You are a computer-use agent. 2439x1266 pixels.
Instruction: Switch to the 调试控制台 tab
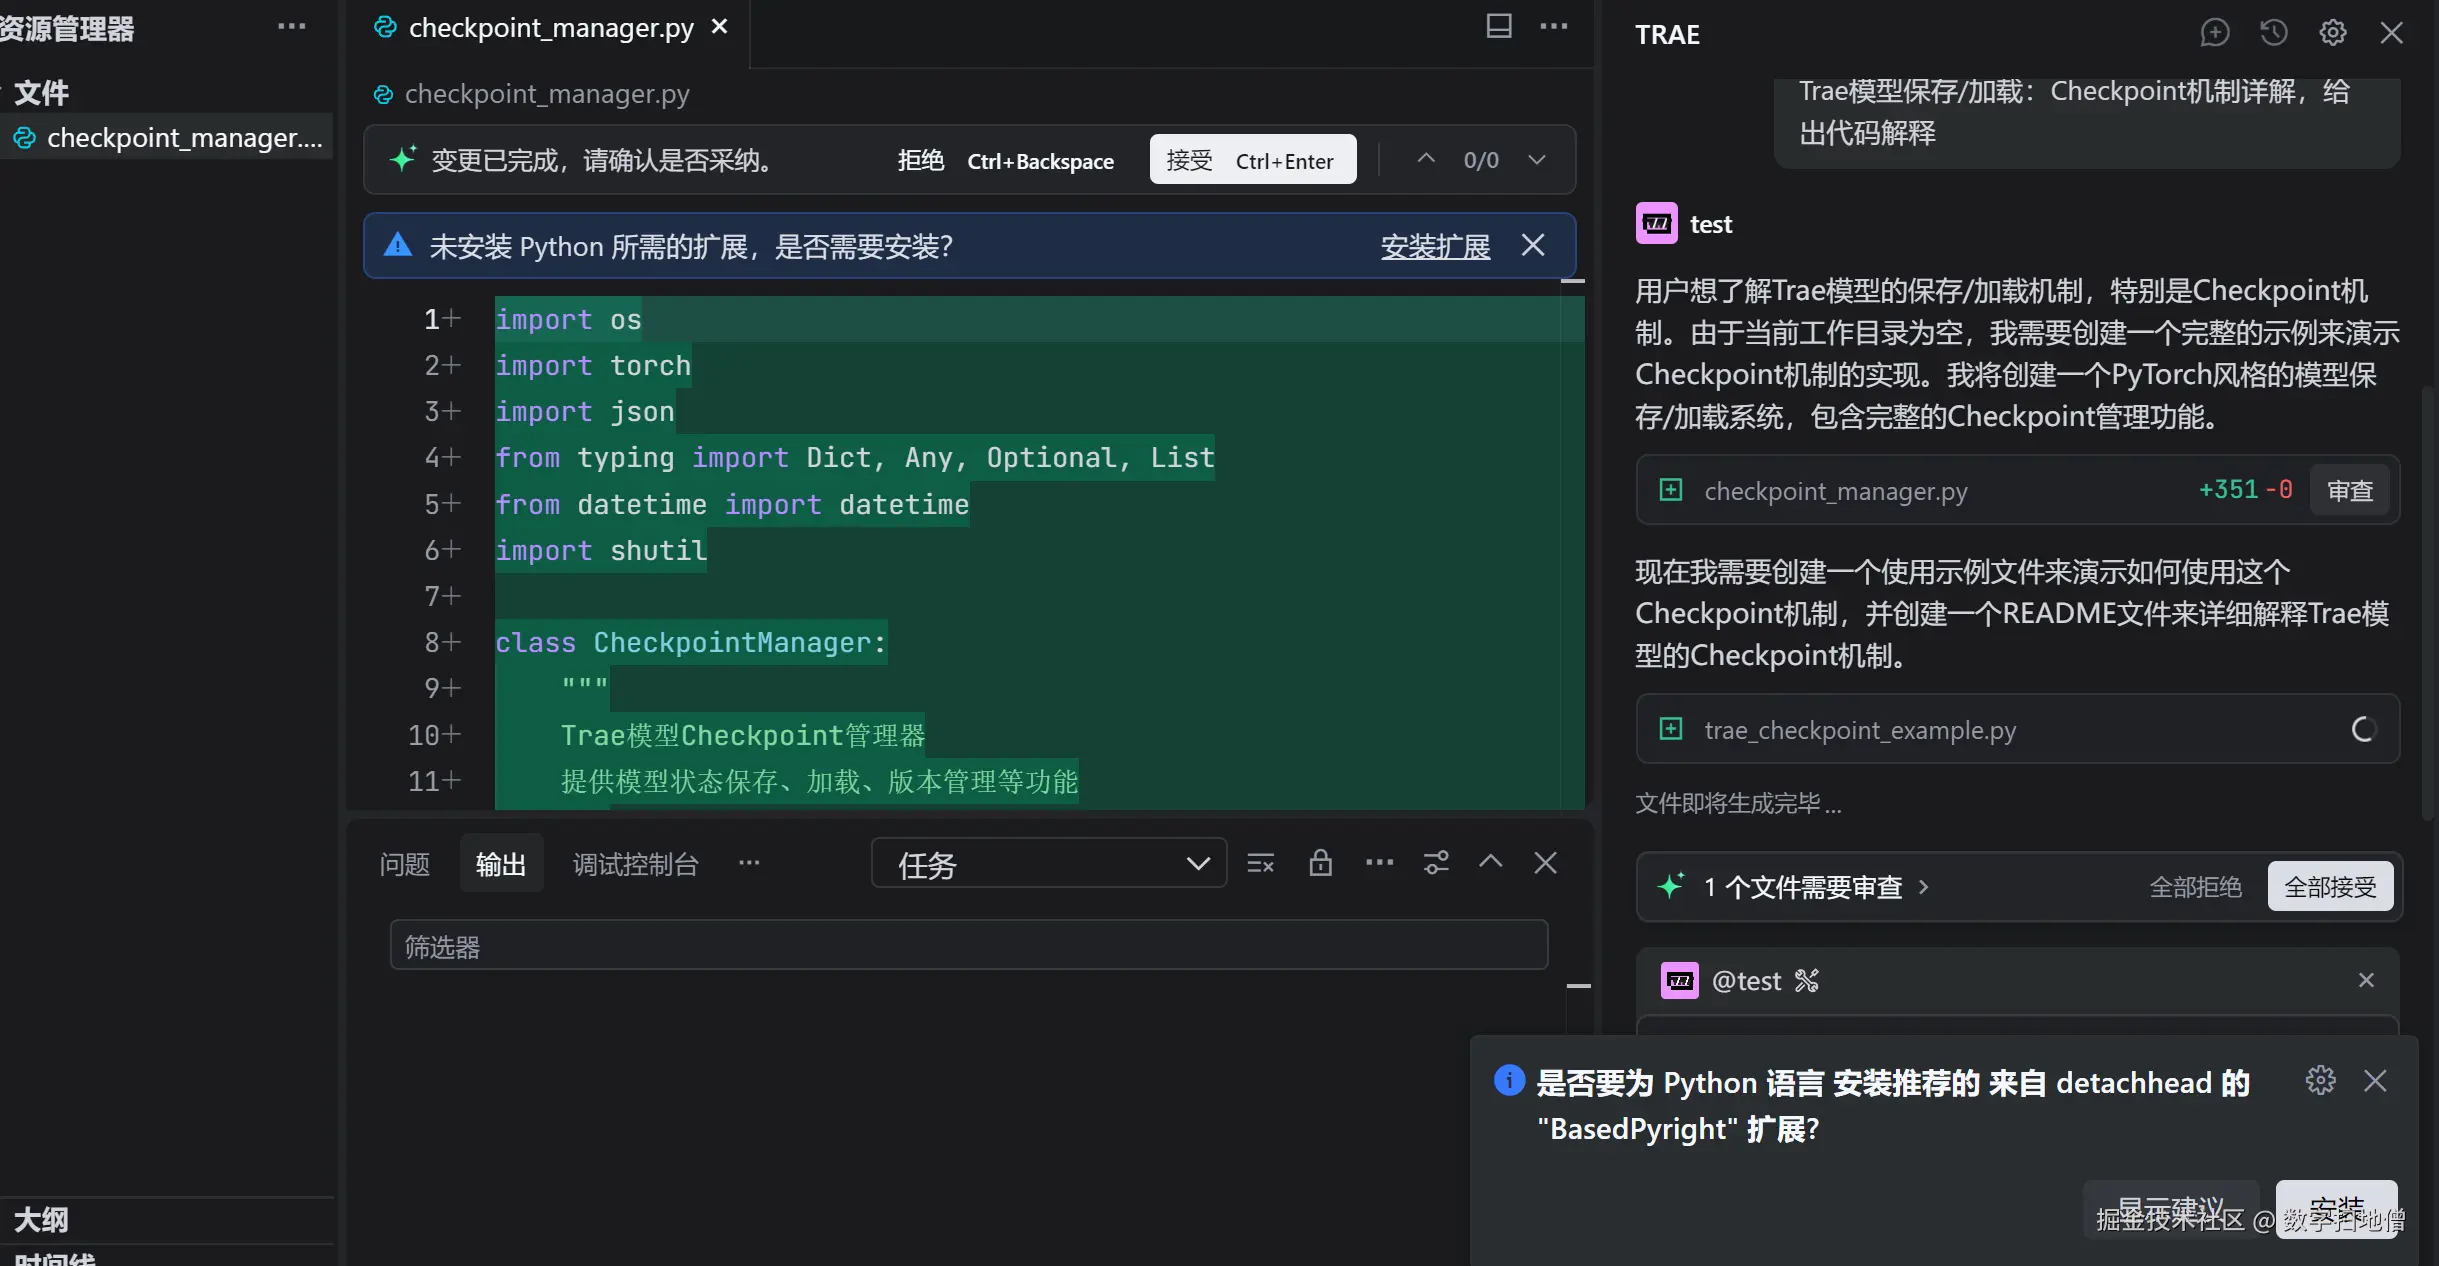click(x=635, y=864)
